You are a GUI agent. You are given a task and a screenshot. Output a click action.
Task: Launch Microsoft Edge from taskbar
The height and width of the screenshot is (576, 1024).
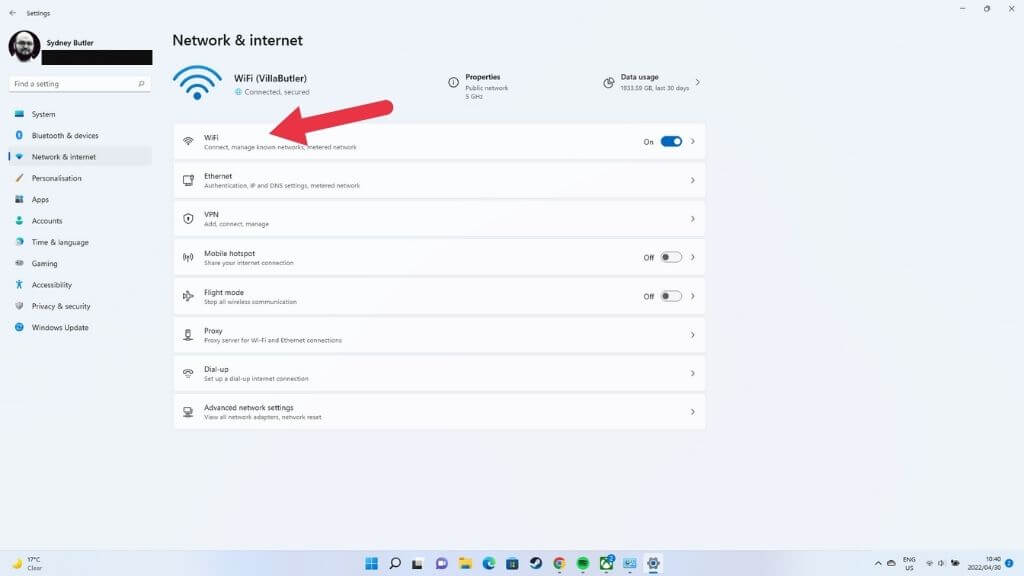click(488, 563)
